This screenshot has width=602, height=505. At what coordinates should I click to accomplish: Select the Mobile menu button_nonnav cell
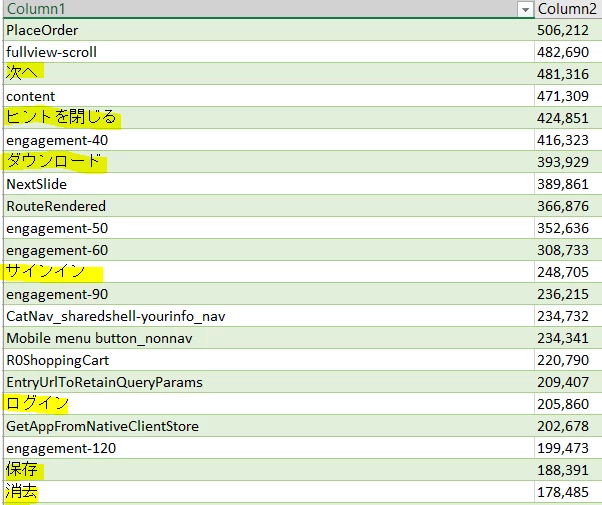coord(269,338)
